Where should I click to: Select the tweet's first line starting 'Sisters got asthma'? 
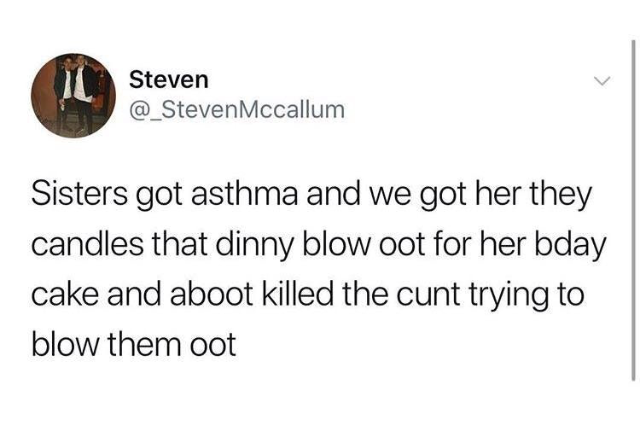[x=311, y=195]
